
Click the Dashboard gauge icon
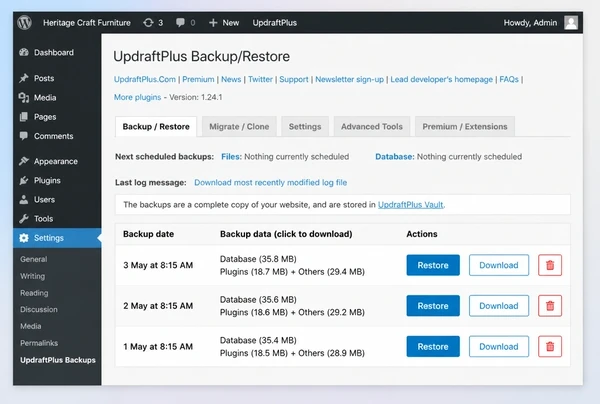24,52
